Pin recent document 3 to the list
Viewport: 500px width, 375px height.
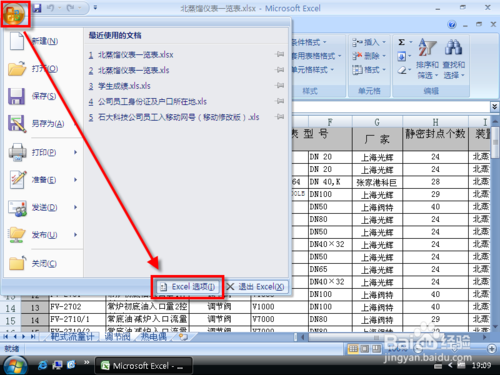[280, 85]
